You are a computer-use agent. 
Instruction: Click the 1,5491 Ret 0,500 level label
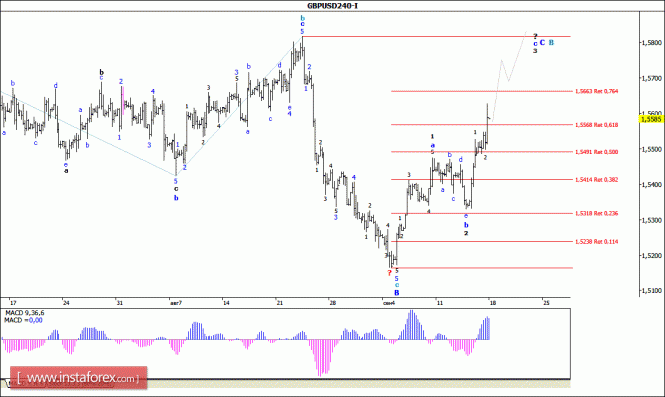tap(596, 152)
